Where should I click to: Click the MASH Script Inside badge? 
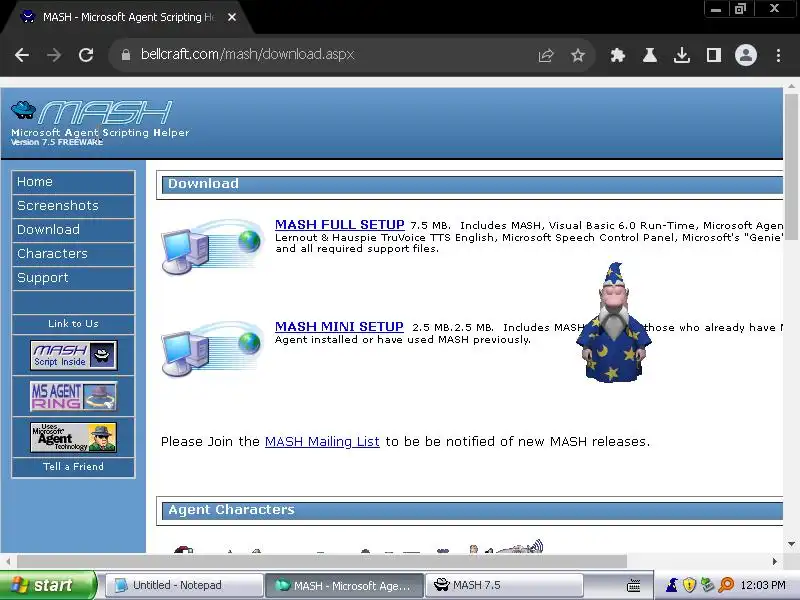[x=73, y=355]
